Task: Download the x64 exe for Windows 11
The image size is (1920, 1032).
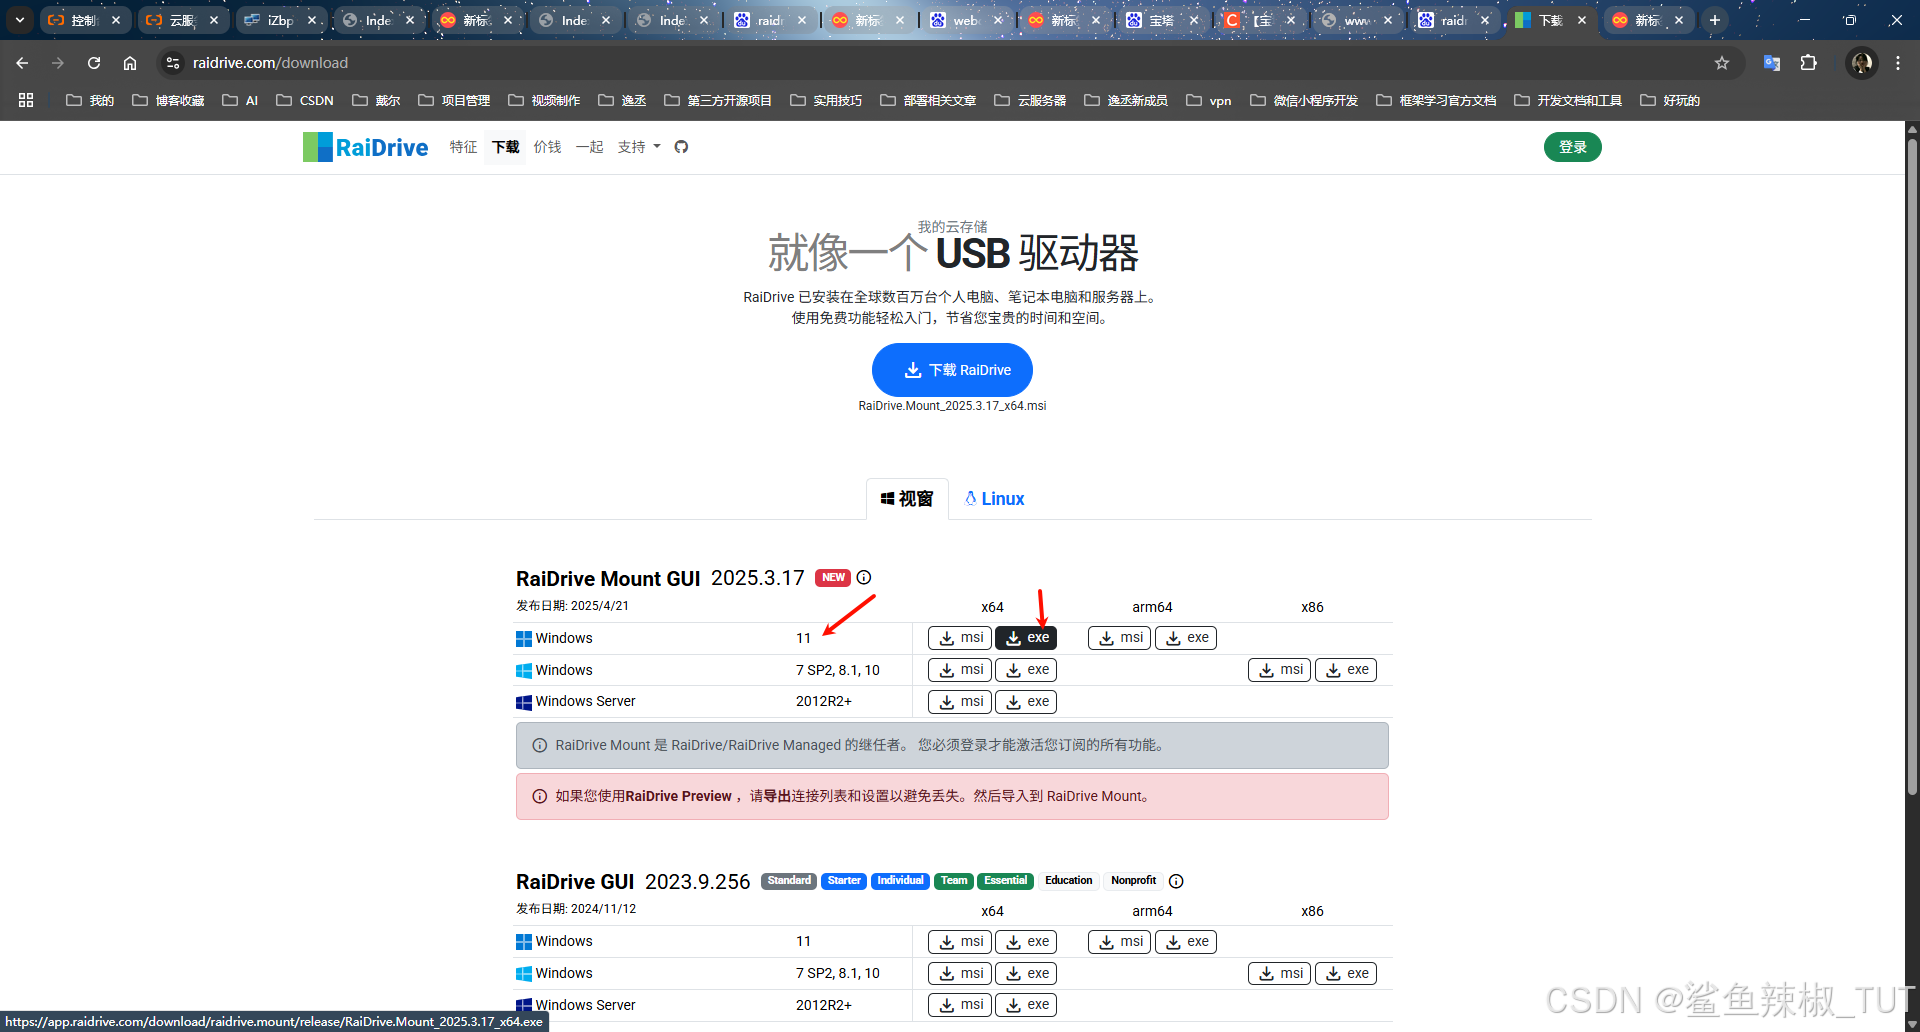Action: tap(1025, 637)
